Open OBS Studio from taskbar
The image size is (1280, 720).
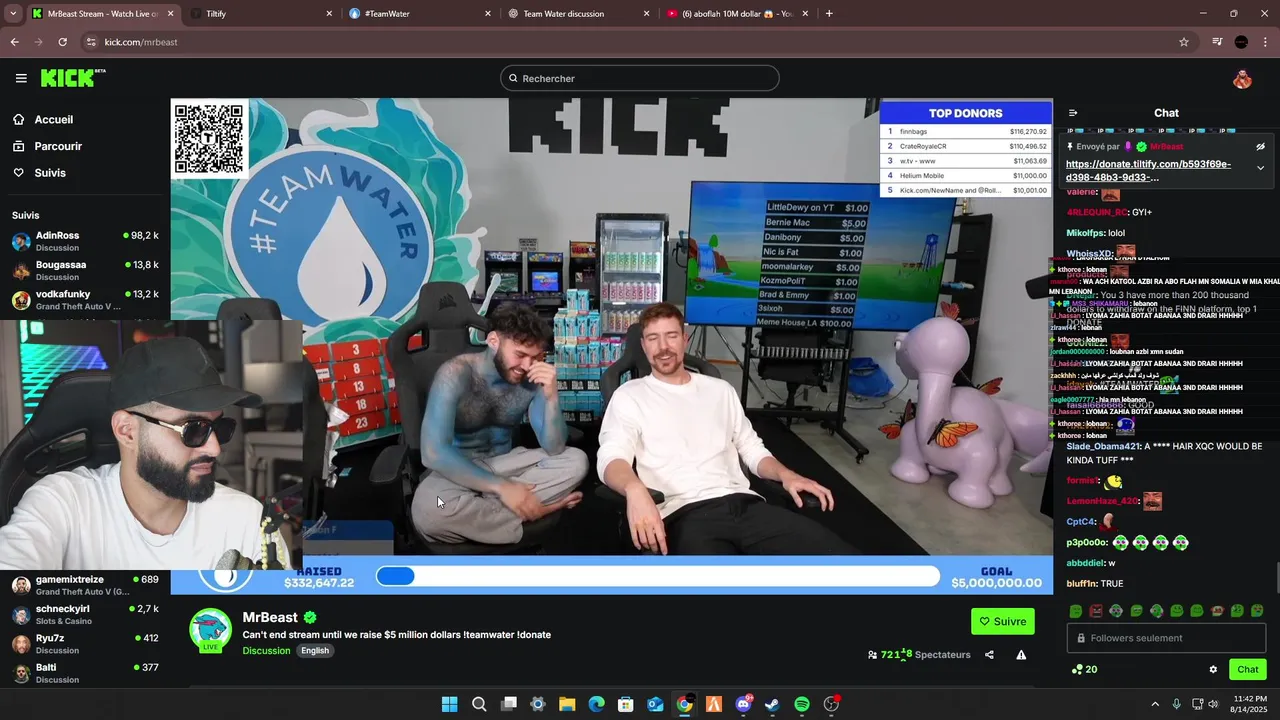pyautogui.click(x=831, y=704)
